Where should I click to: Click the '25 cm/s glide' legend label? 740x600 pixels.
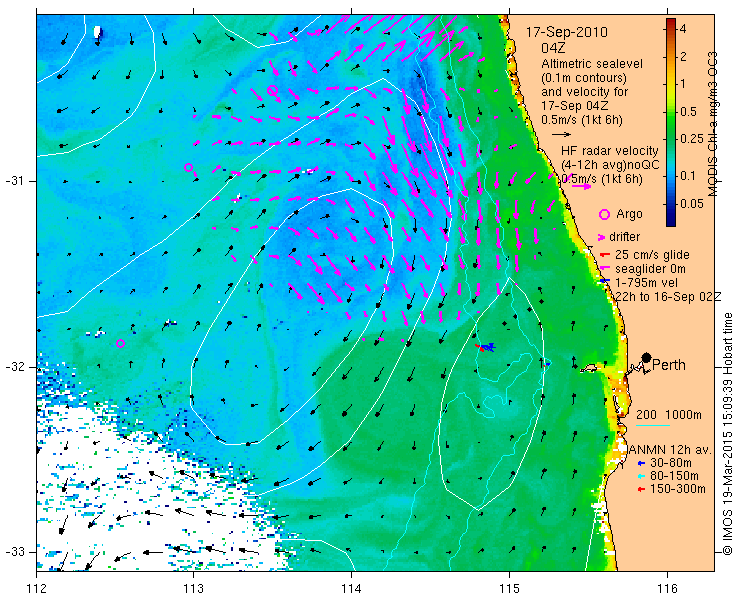point(652,255)
